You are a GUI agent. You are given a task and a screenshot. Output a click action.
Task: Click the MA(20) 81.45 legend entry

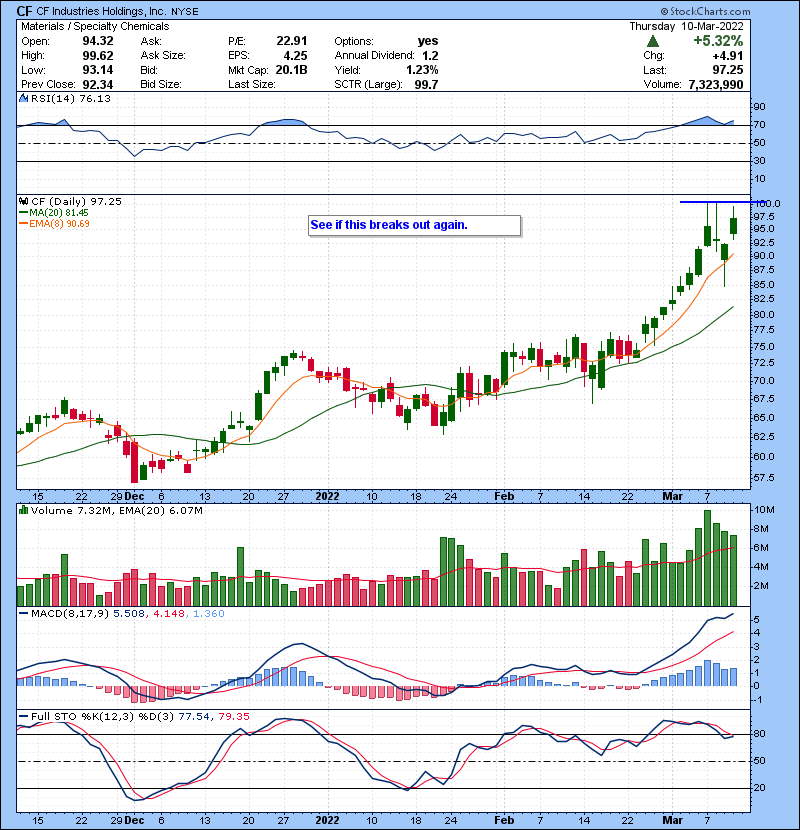pyautogui.click(x=53, y=213)
